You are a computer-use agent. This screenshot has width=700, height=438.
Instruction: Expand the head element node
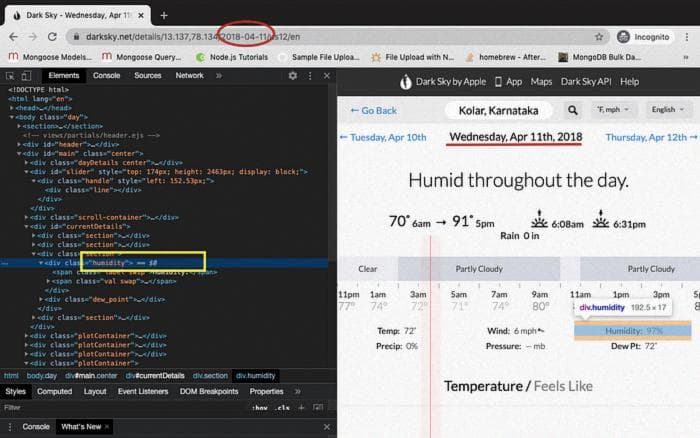click(12, 108)
